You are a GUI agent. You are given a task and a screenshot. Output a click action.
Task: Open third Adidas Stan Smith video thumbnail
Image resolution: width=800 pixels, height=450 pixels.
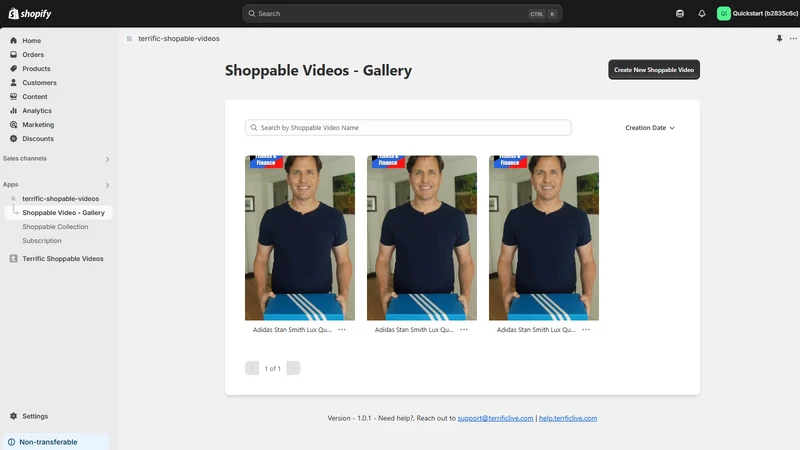[x=544, y=238]
